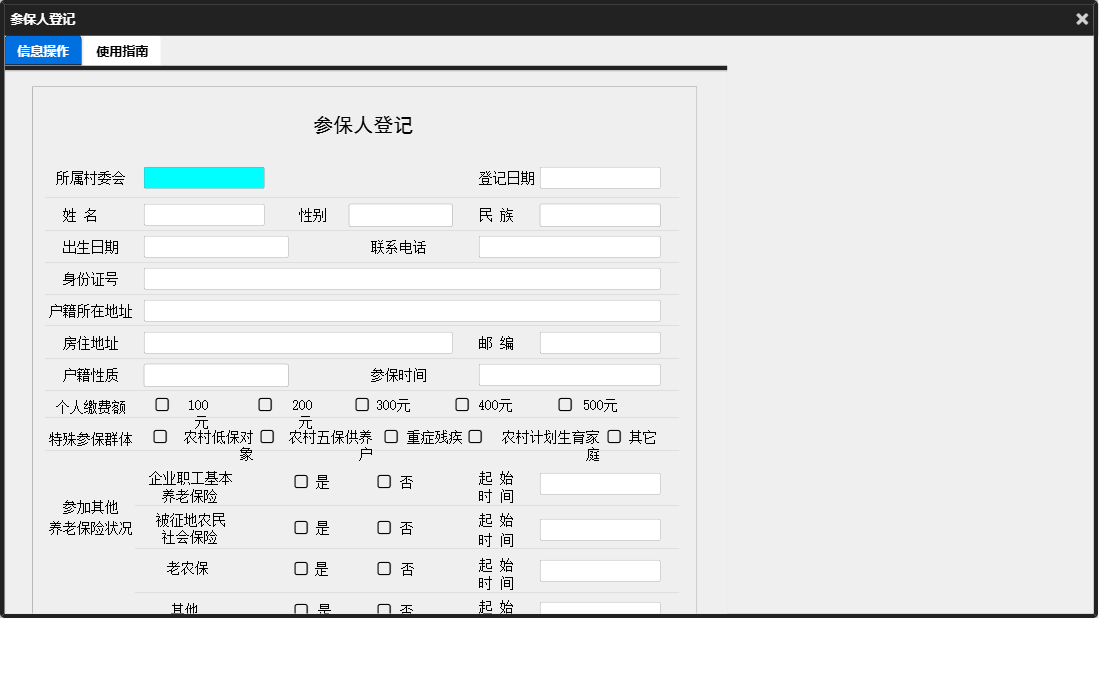
Task: Focus the 联系电话 input field
Action: (x=568, y=246)
